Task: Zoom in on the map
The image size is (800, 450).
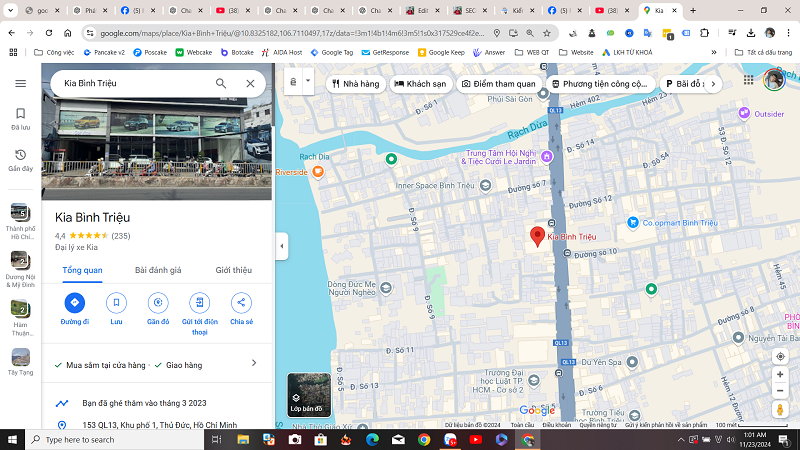Action: (x=780, y=374)
